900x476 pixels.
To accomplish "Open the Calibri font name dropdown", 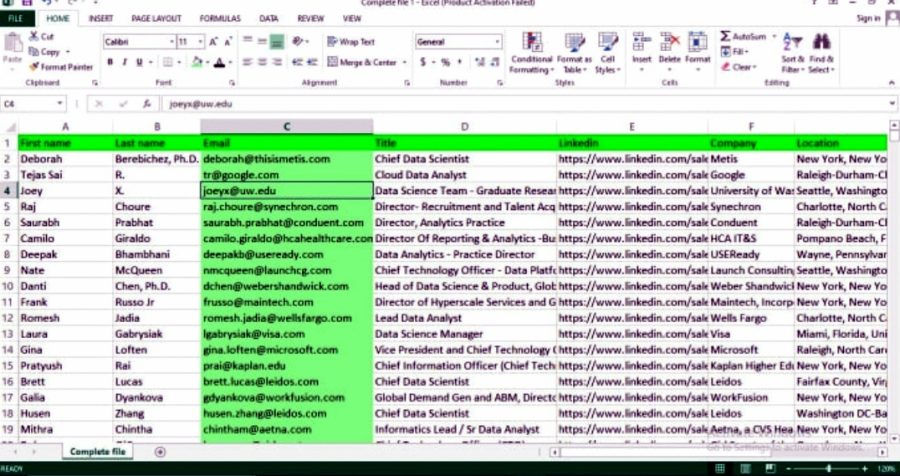I will [172, 42].
